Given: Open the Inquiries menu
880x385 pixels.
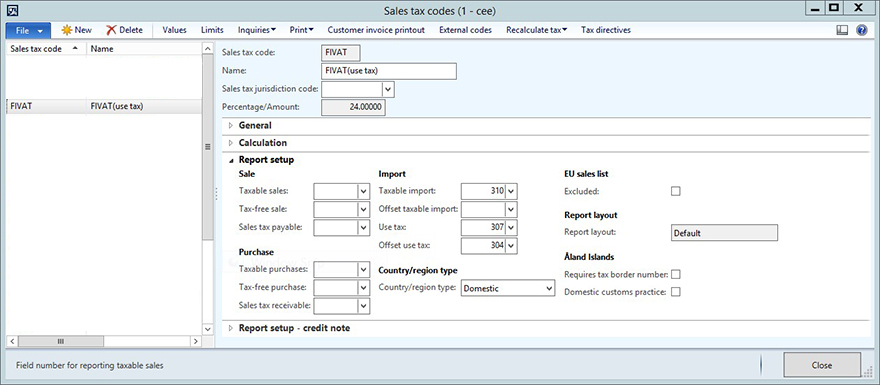Looking at the screenshot, I should click(x=256, y=30).
